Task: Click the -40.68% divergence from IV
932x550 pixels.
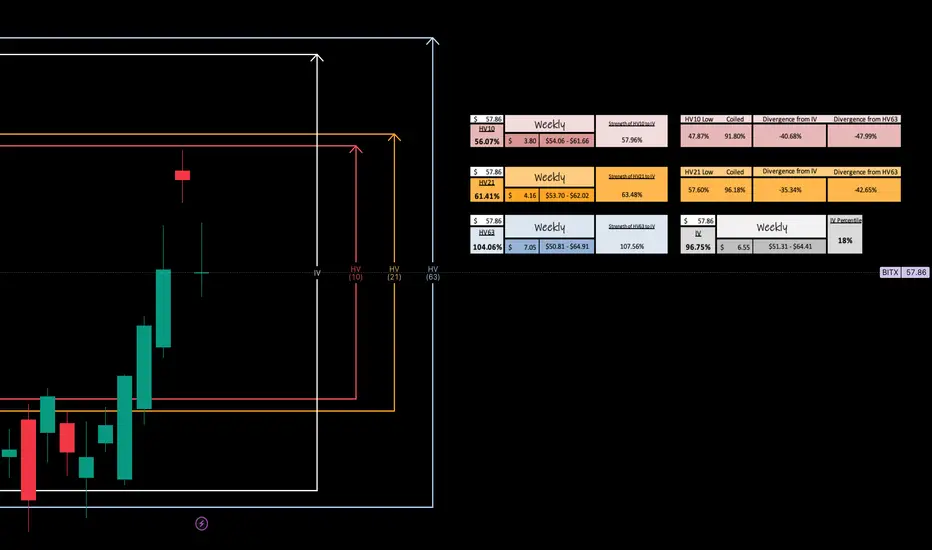Action: 789,136
